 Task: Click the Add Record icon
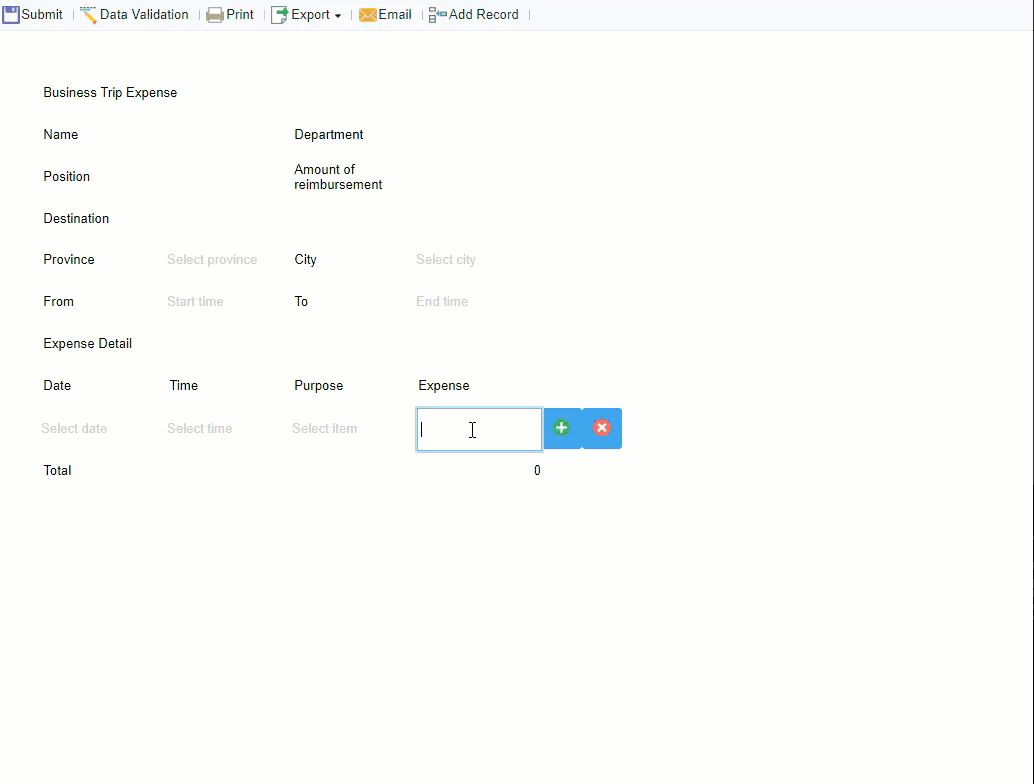(437, 15)
